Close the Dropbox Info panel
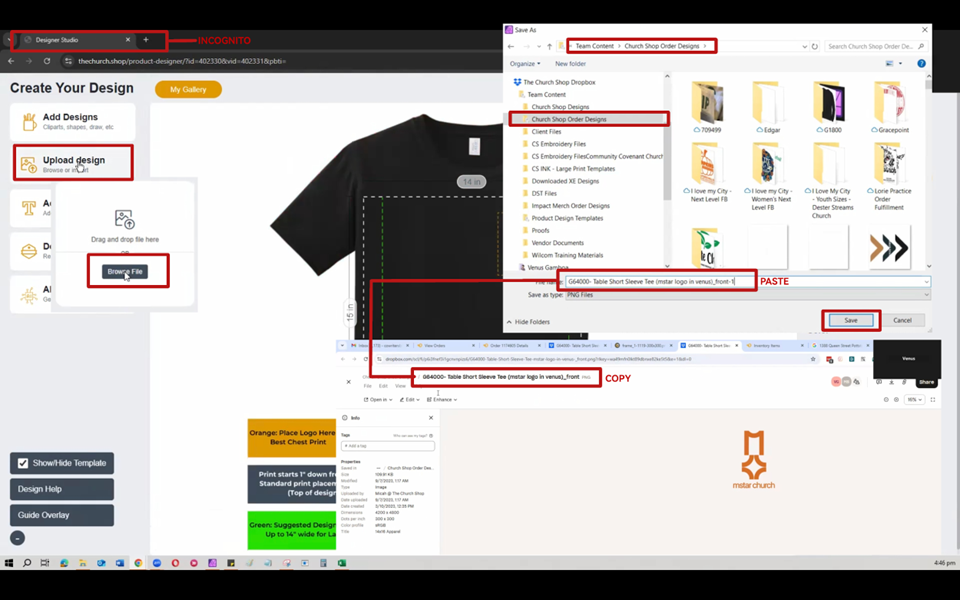This screenshot has height=600, width=960. tap(431, 418)
